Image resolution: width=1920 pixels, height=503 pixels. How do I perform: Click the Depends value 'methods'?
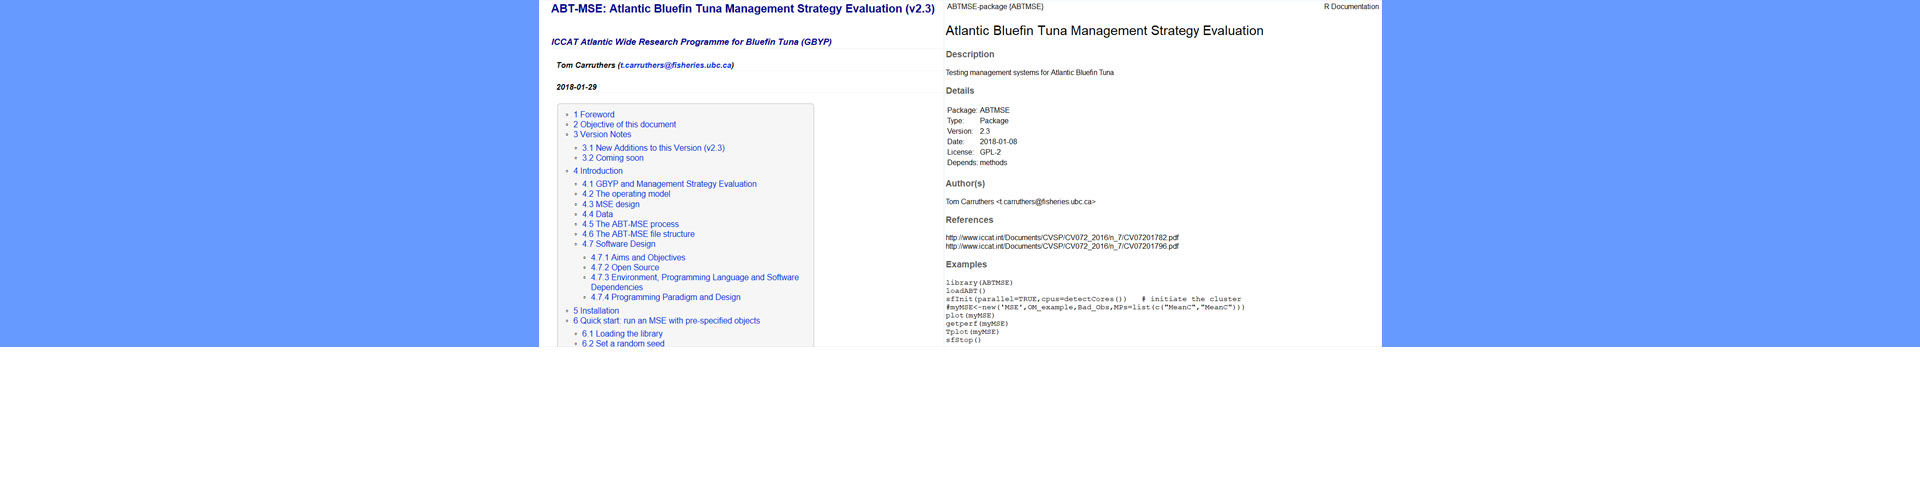(x=994, y=163)
